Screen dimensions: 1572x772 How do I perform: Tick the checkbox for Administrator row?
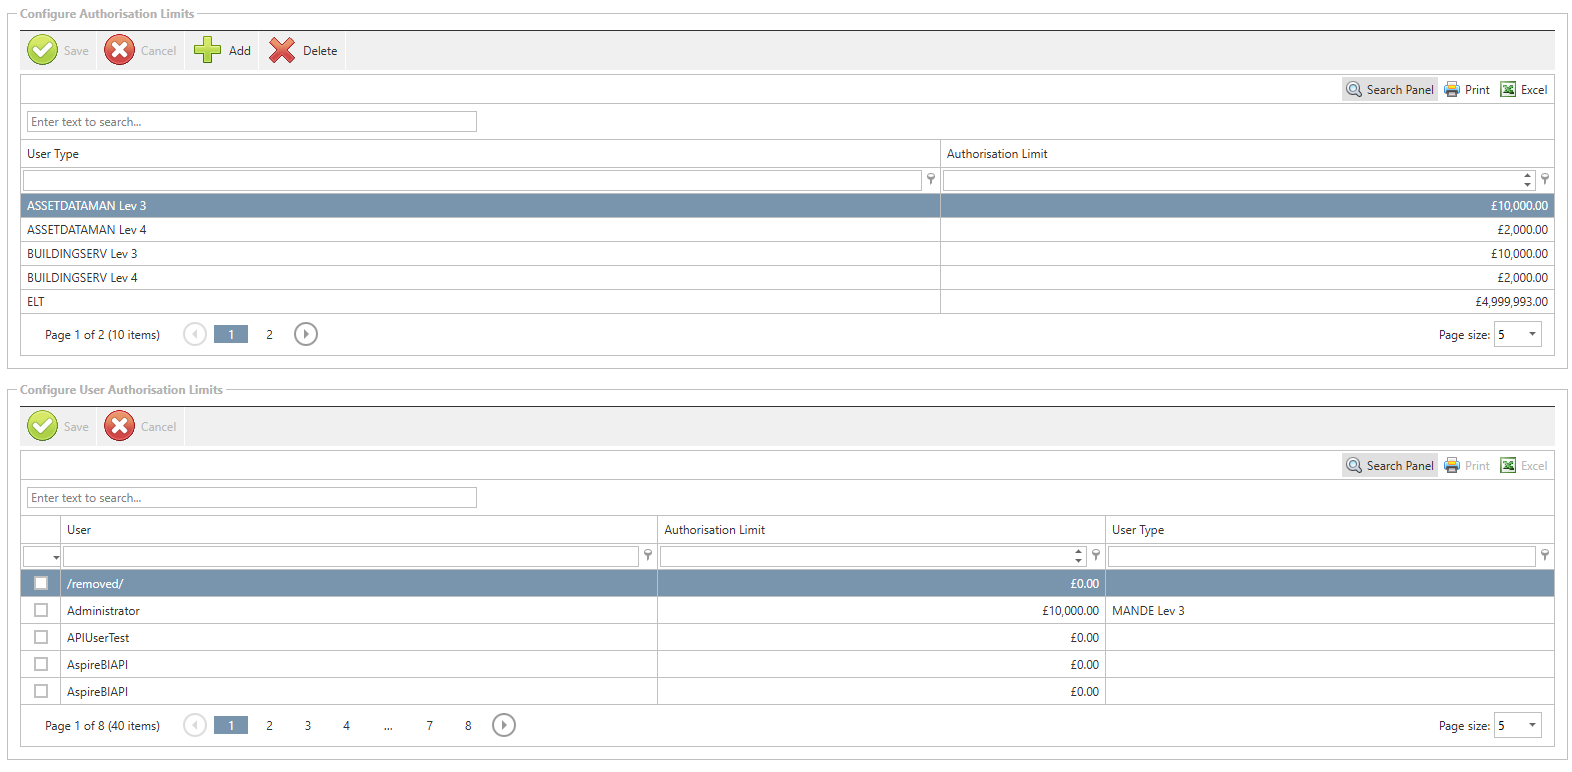41,610
